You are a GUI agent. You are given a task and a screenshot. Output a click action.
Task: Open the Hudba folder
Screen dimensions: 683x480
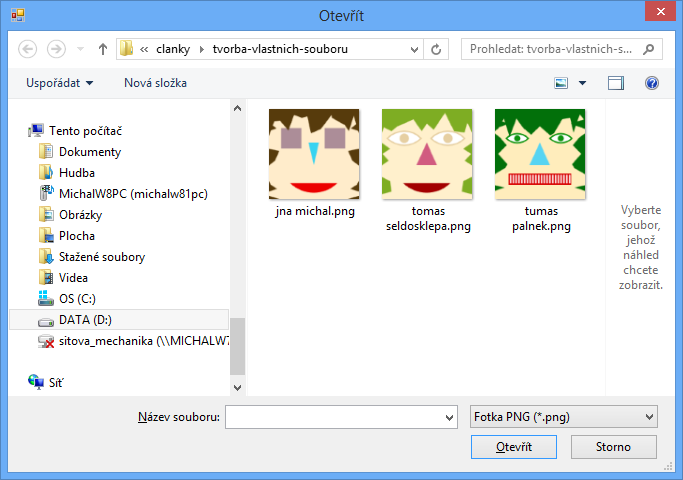(77, 172)
